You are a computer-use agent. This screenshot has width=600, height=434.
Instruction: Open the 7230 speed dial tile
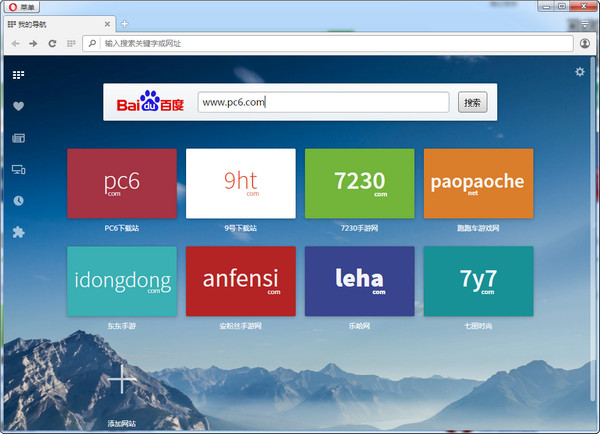360,184
